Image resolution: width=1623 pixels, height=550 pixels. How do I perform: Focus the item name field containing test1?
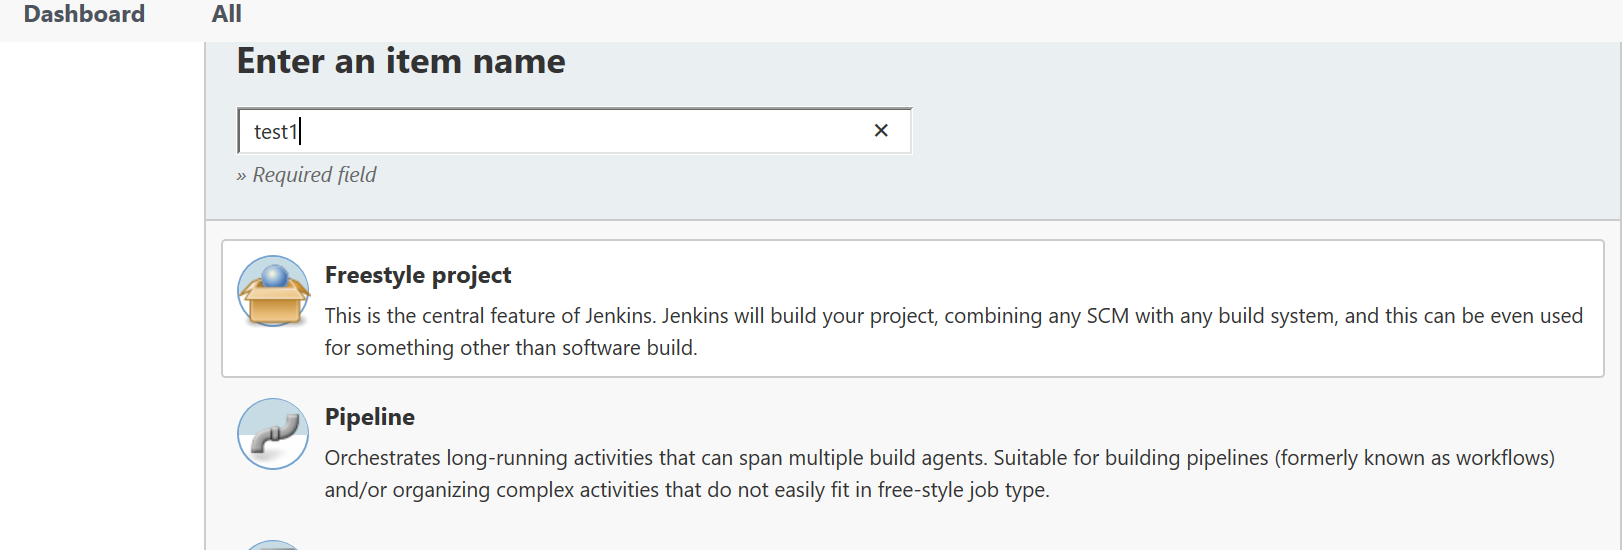click(x=574, y=131)
